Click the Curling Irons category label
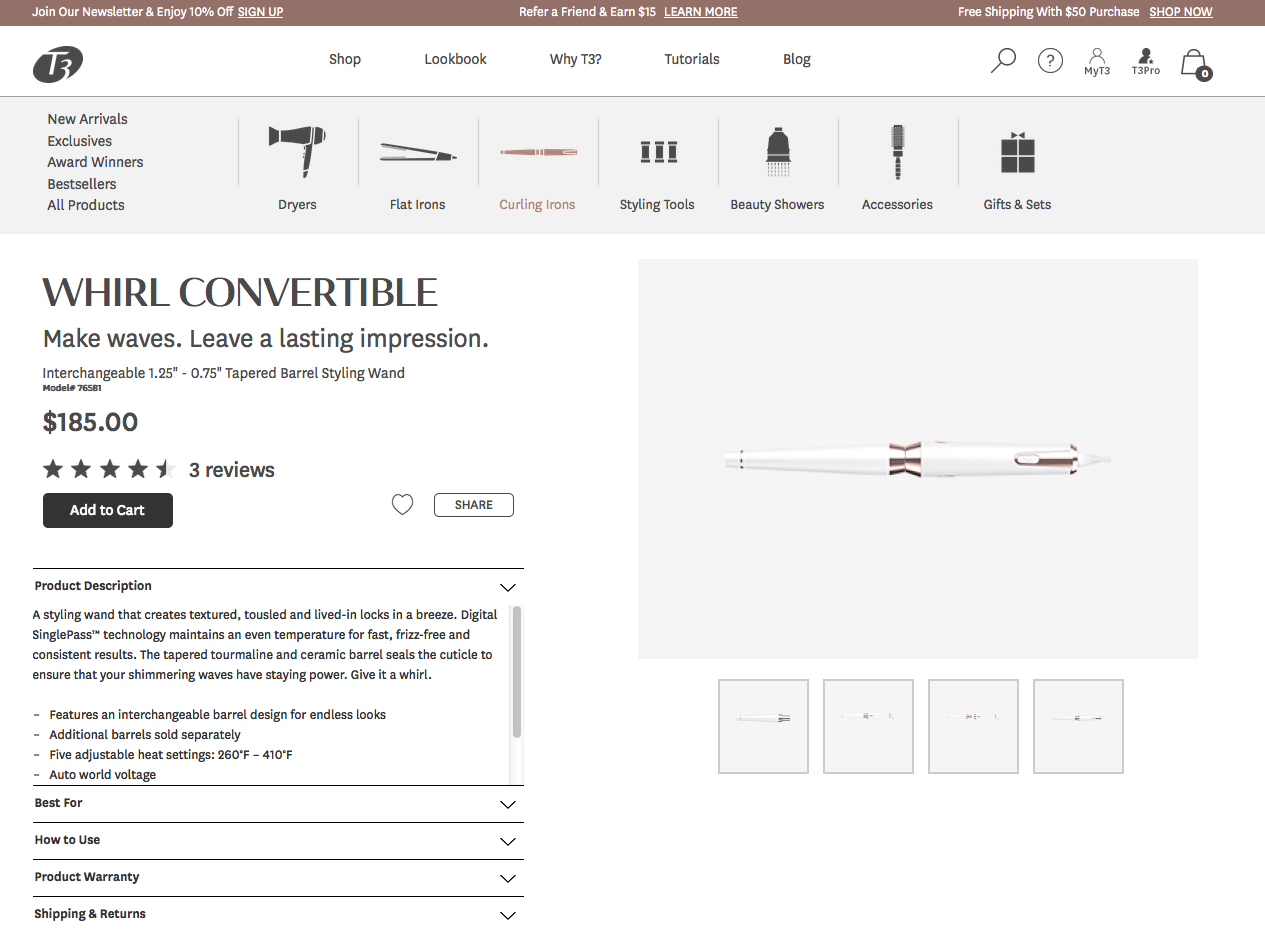 [538, 204]
